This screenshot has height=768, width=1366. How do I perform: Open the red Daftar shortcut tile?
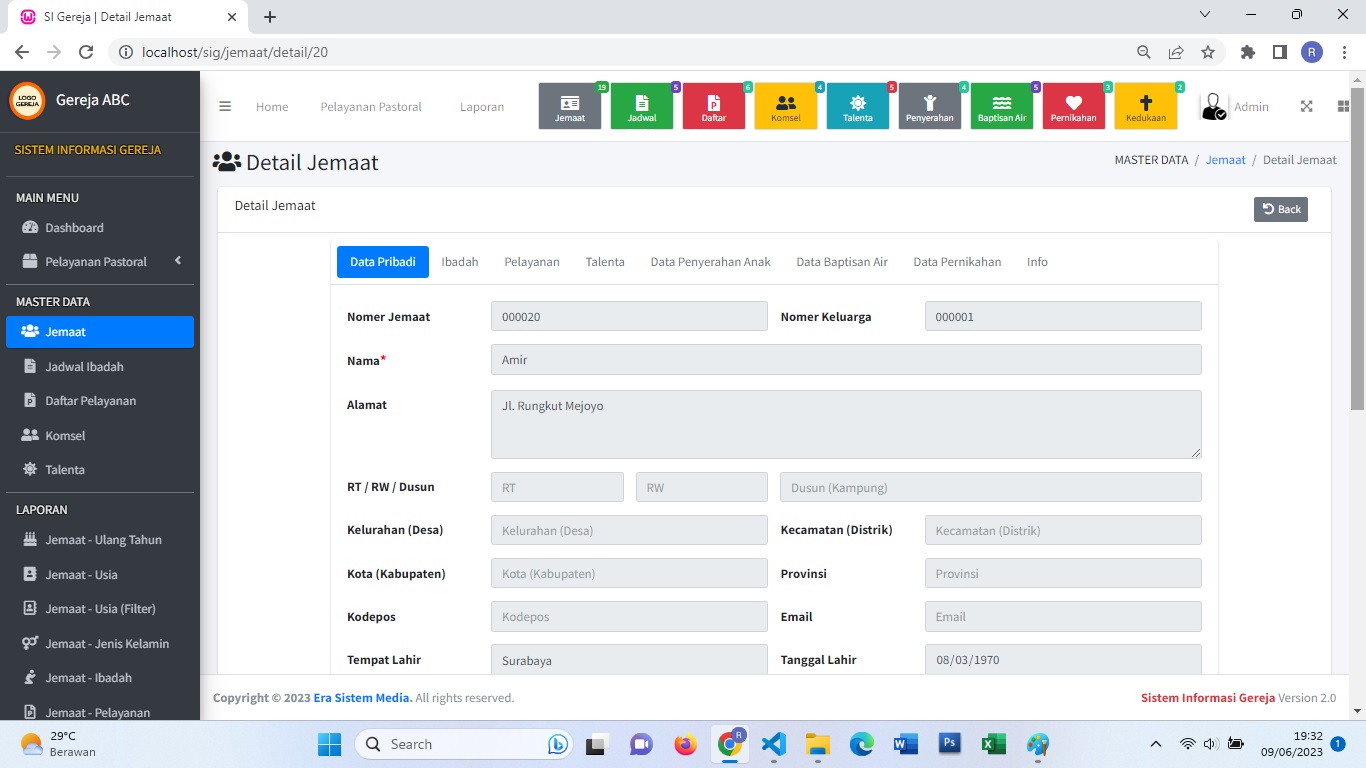click(x=714, y=107)
